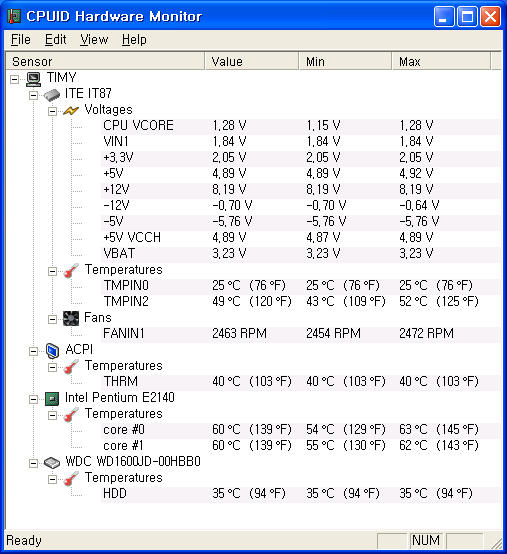This screenshot has height=554, width=507.
Task: Collapse the Voltages group
Action: point(52,112)
